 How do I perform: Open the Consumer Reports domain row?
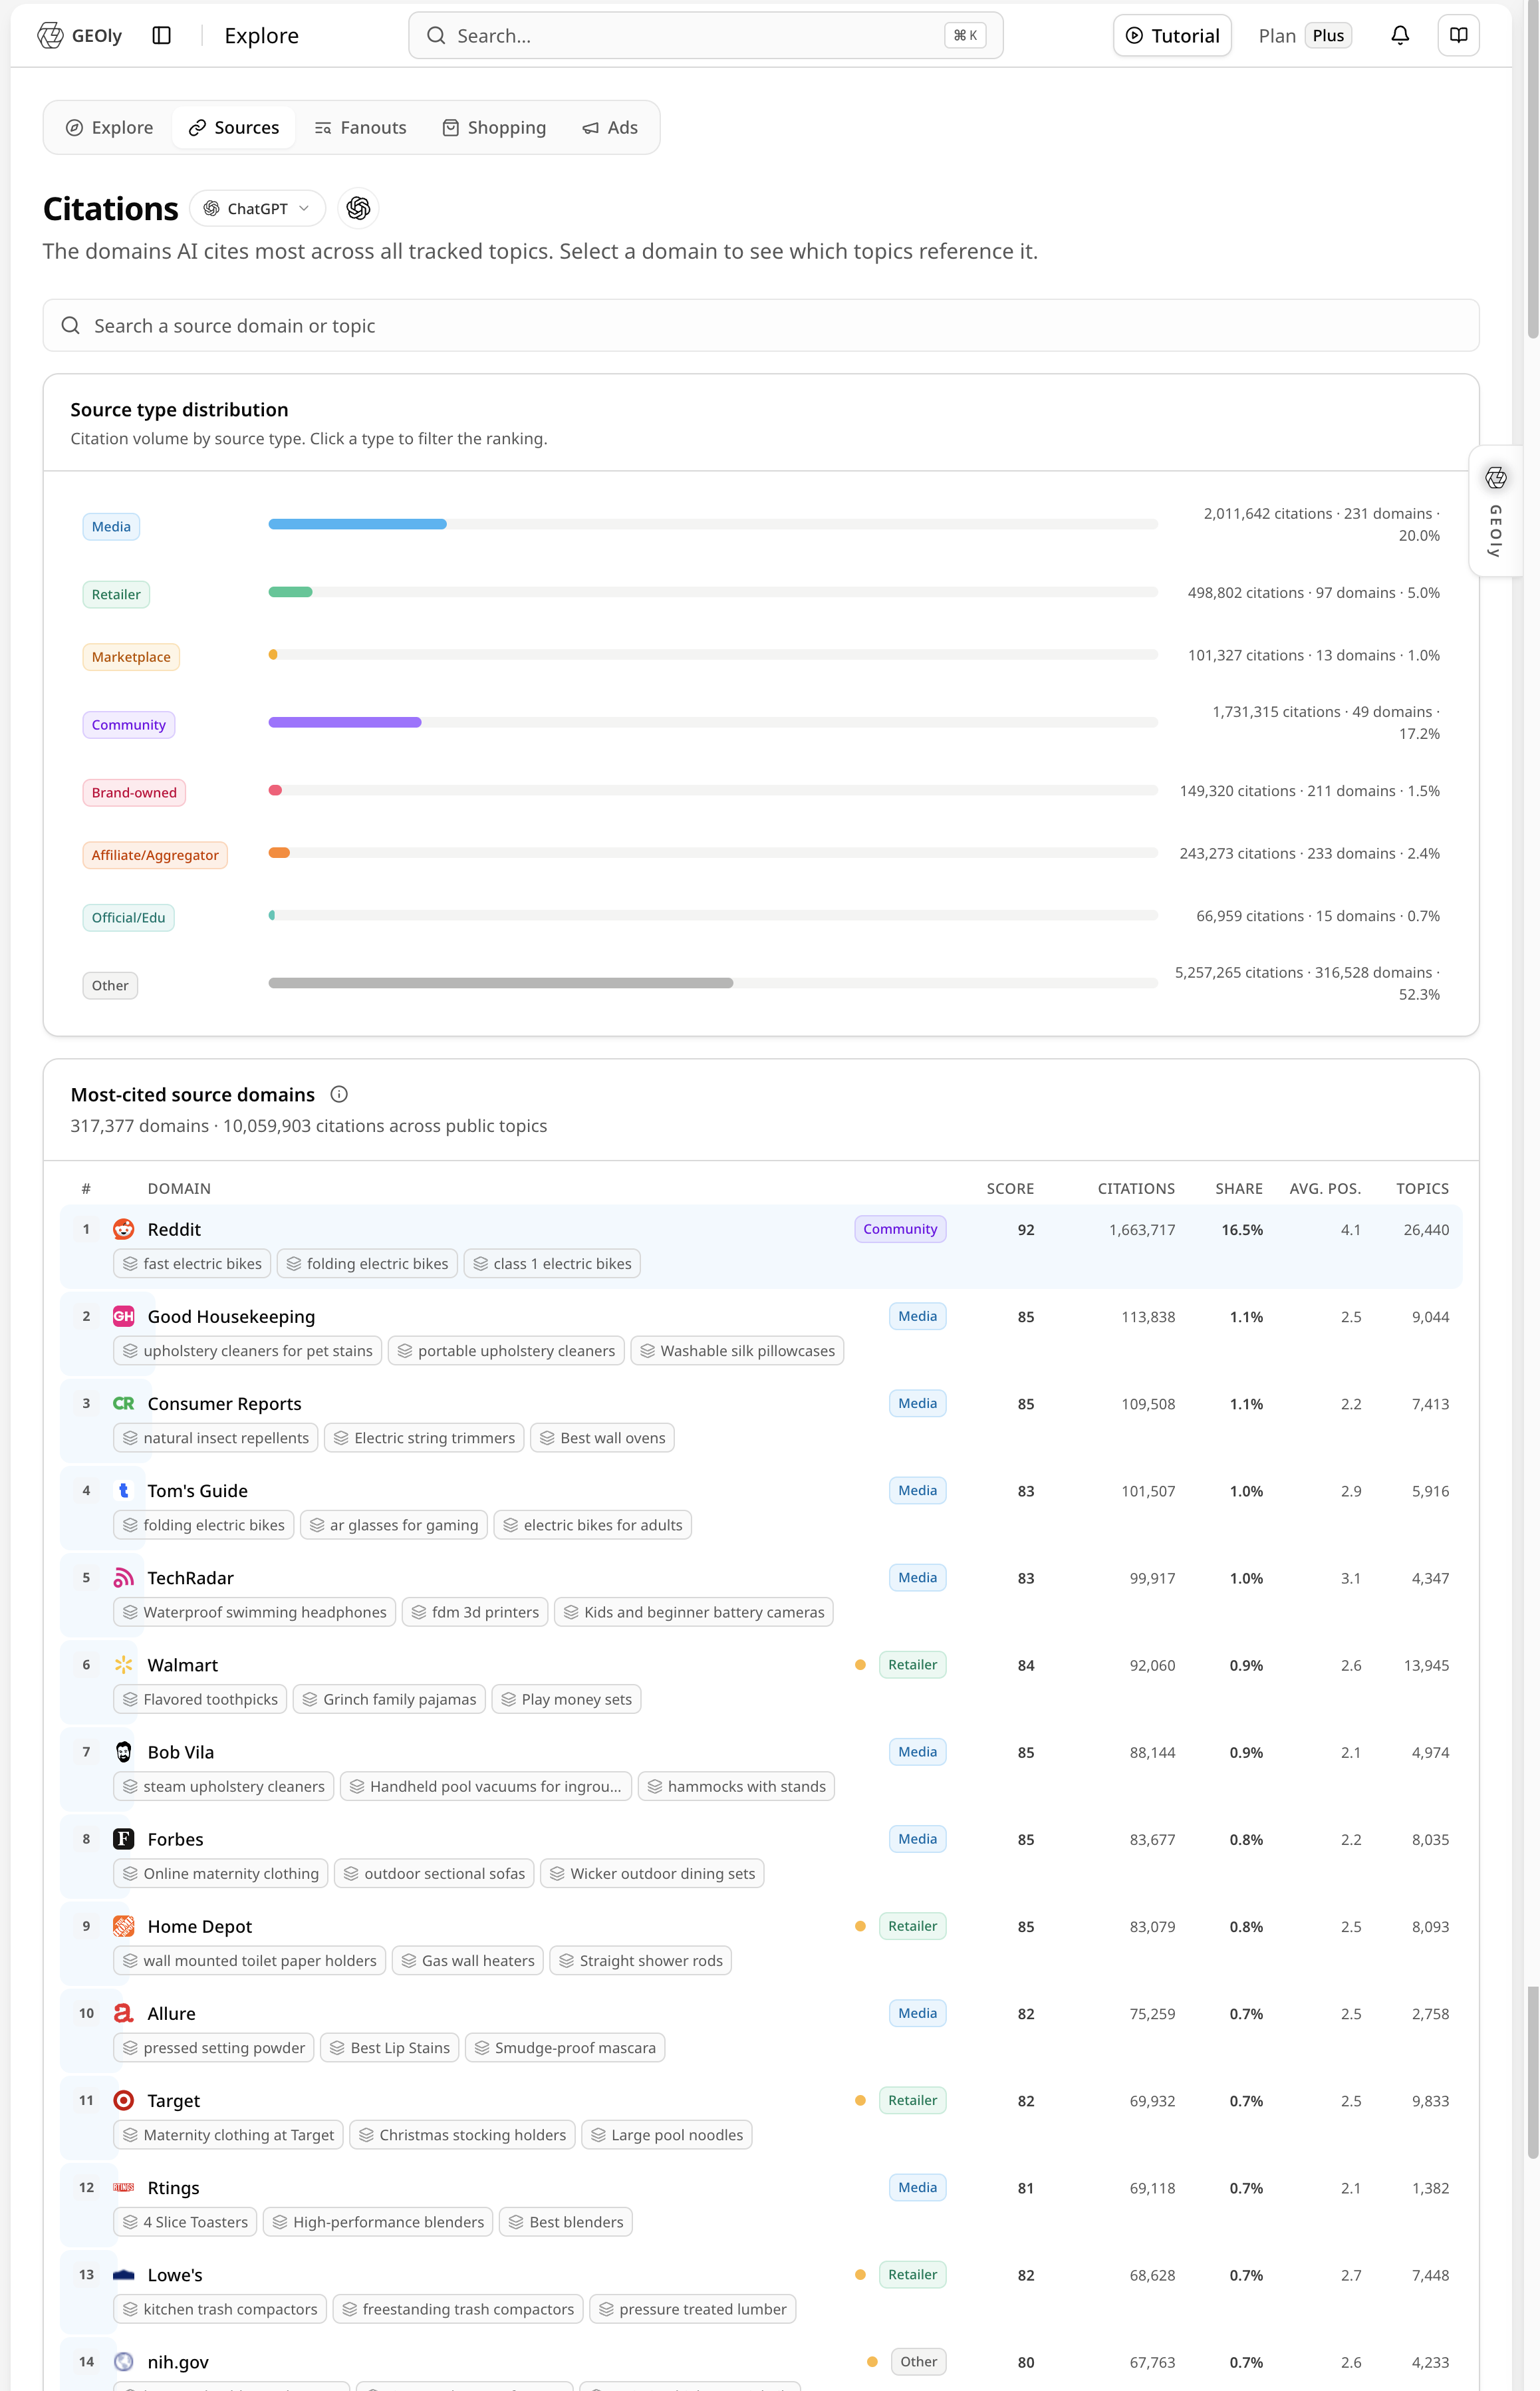click(x=761, y=1420)
